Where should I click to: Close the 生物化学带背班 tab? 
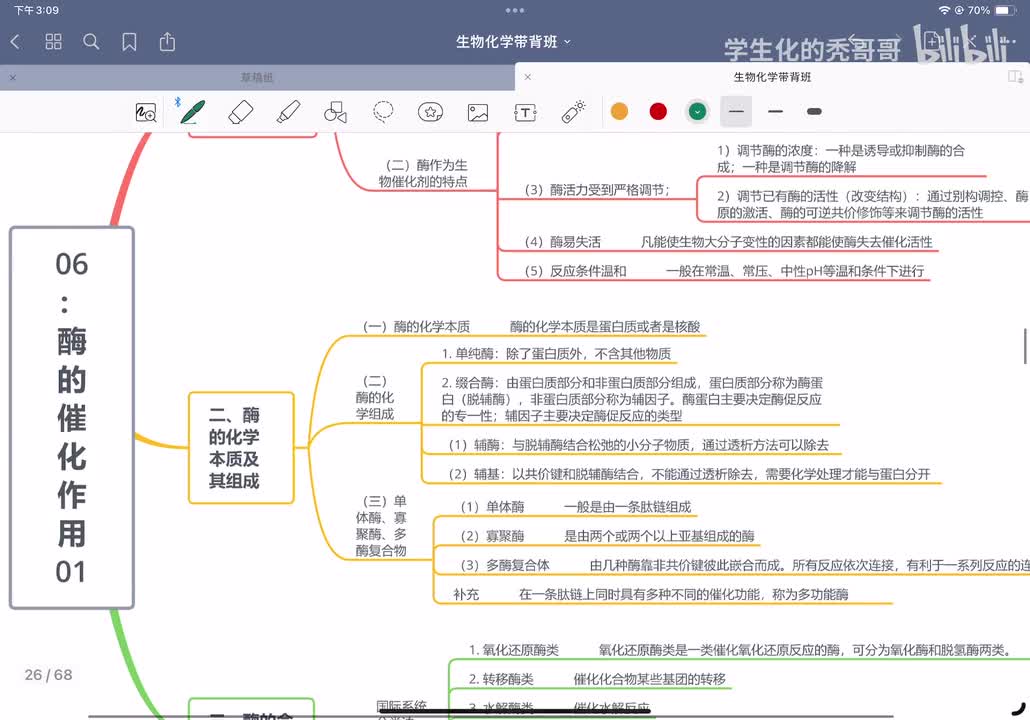527,77
